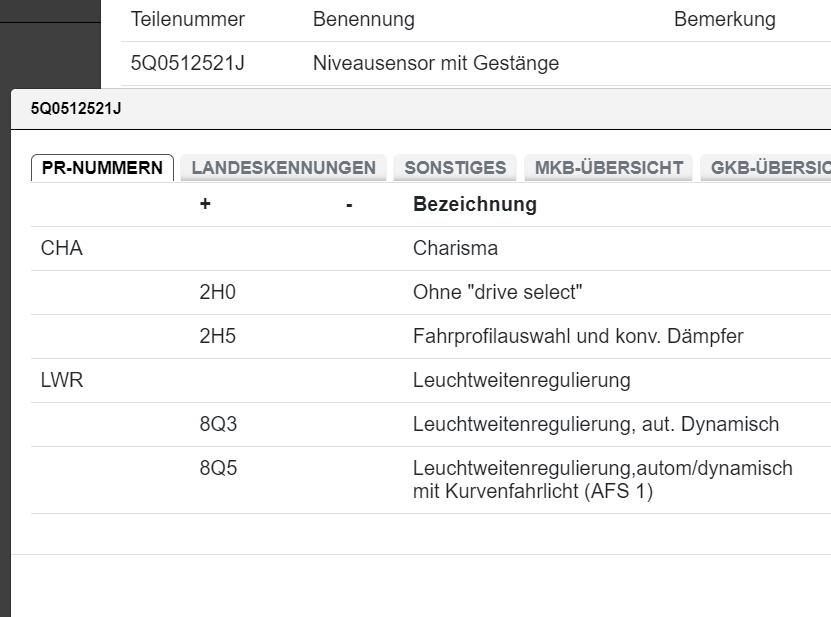Click the Bemerkung column header
The image size is (831, 617).
coord(724,19)
